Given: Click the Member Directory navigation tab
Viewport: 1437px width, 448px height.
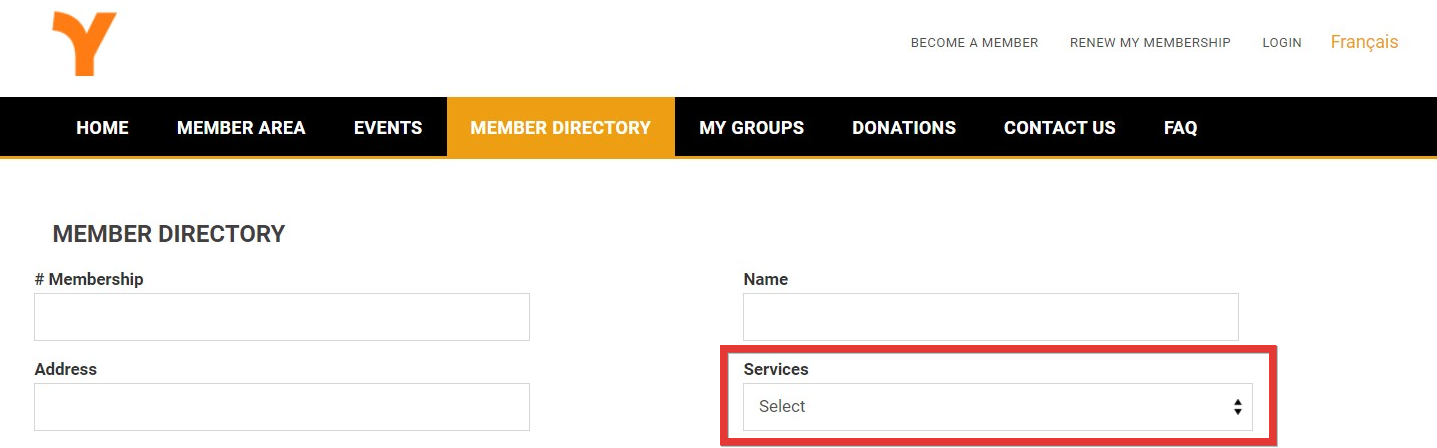Looking at the screenshot, I should pos(560,128).
